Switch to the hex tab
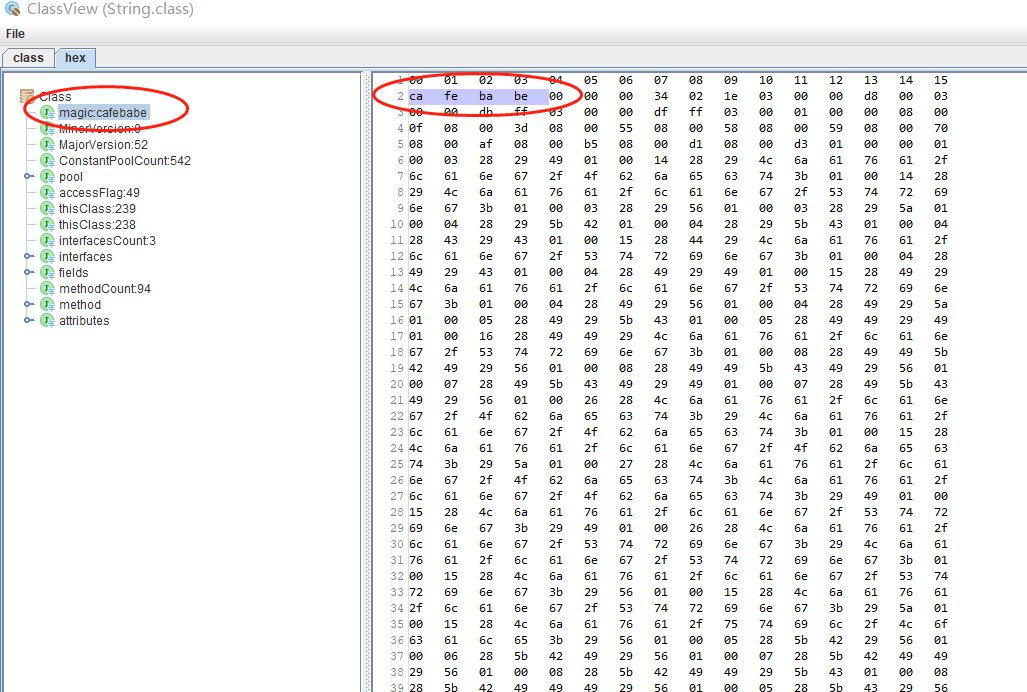Screen dimensions: 1027x692 [x=75, y=58]
